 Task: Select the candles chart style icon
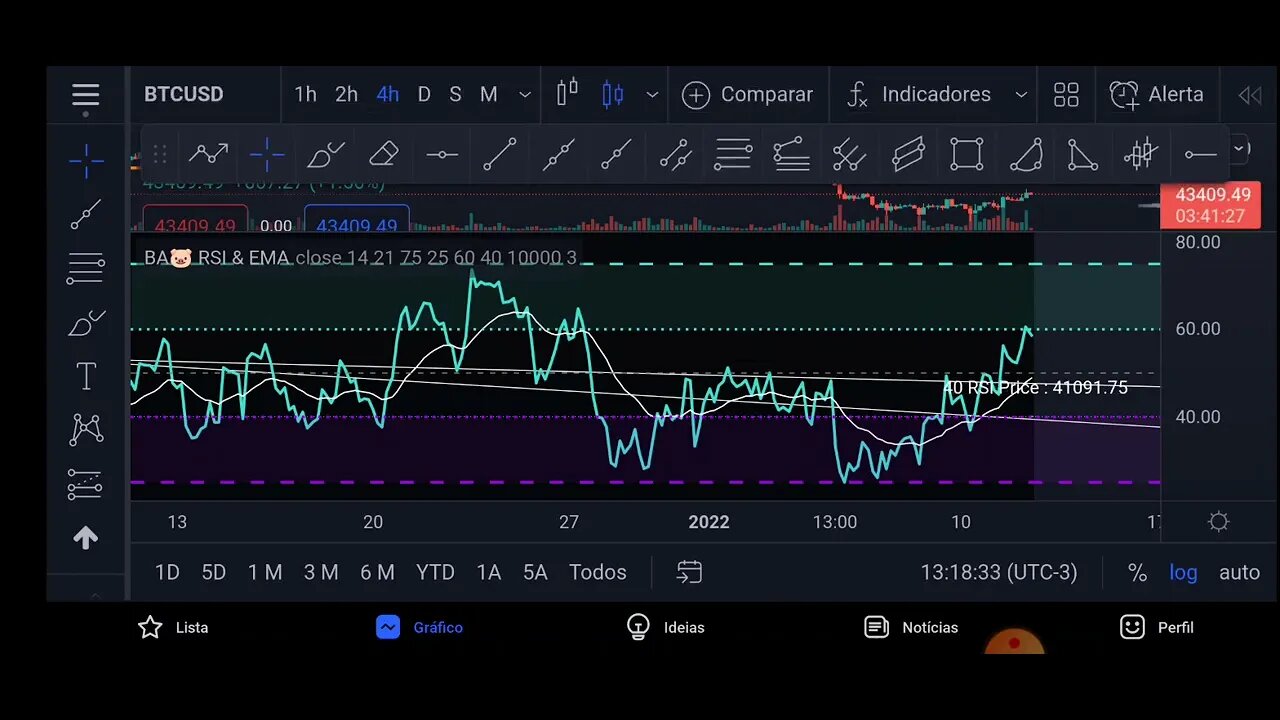613,94
